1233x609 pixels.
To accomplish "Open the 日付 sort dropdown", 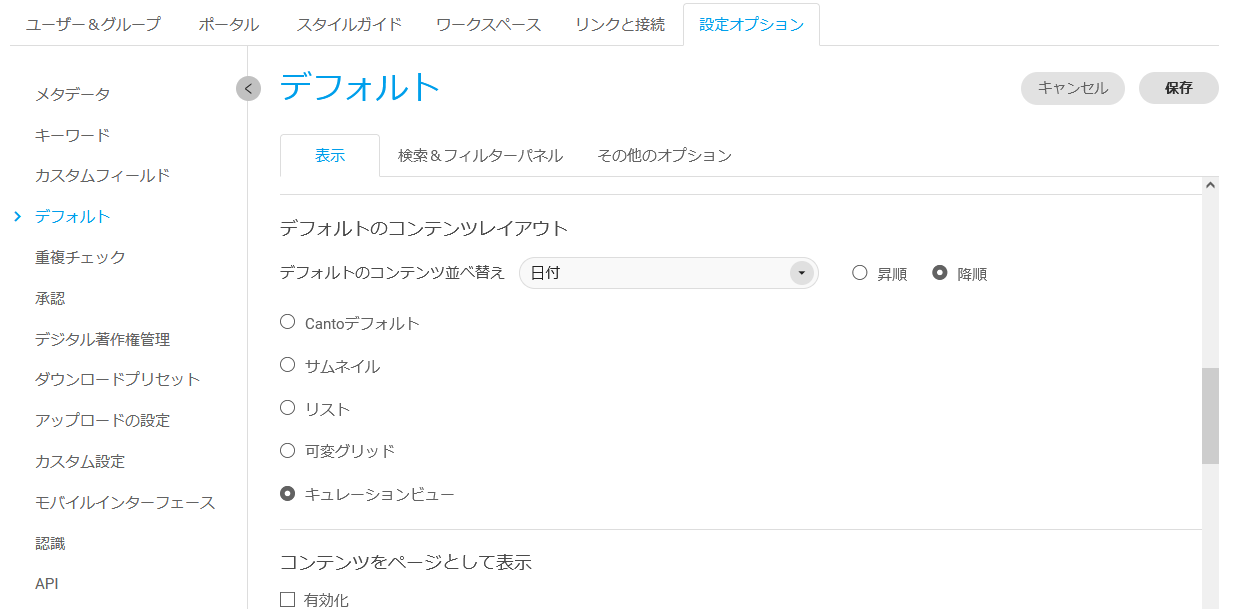I will pos(668,273).
